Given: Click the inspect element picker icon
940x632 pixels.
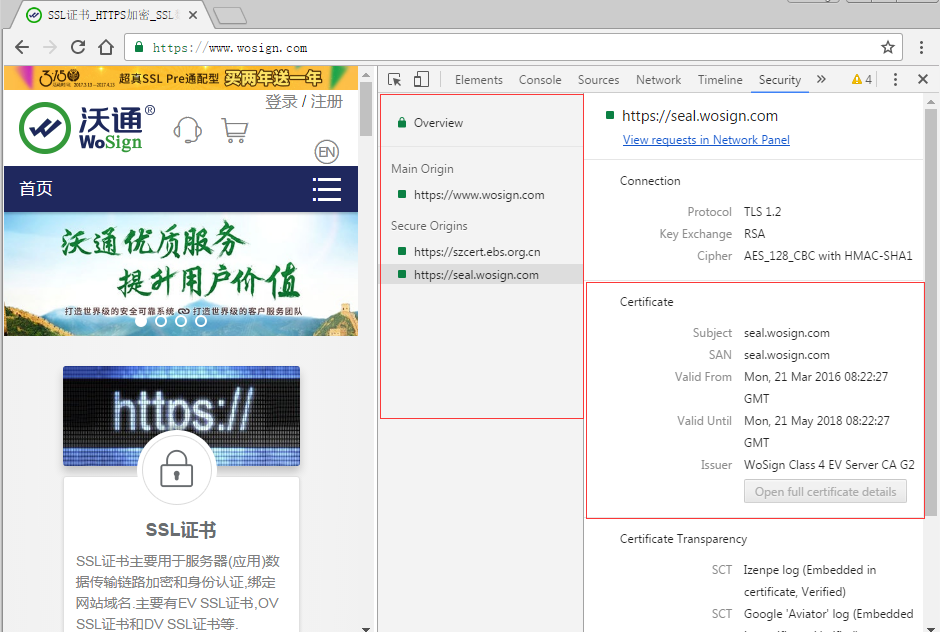Looking at the screenshot, I should click(x=395, y=80).
